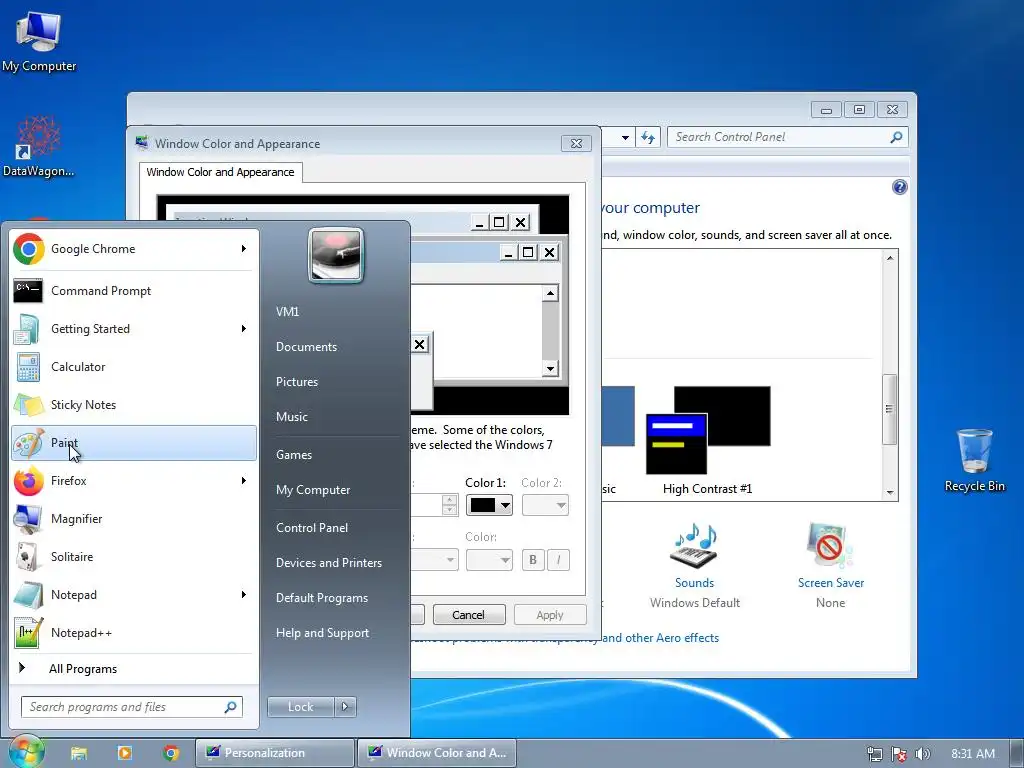Open the Color 2 dropdown

coord(545,505)
